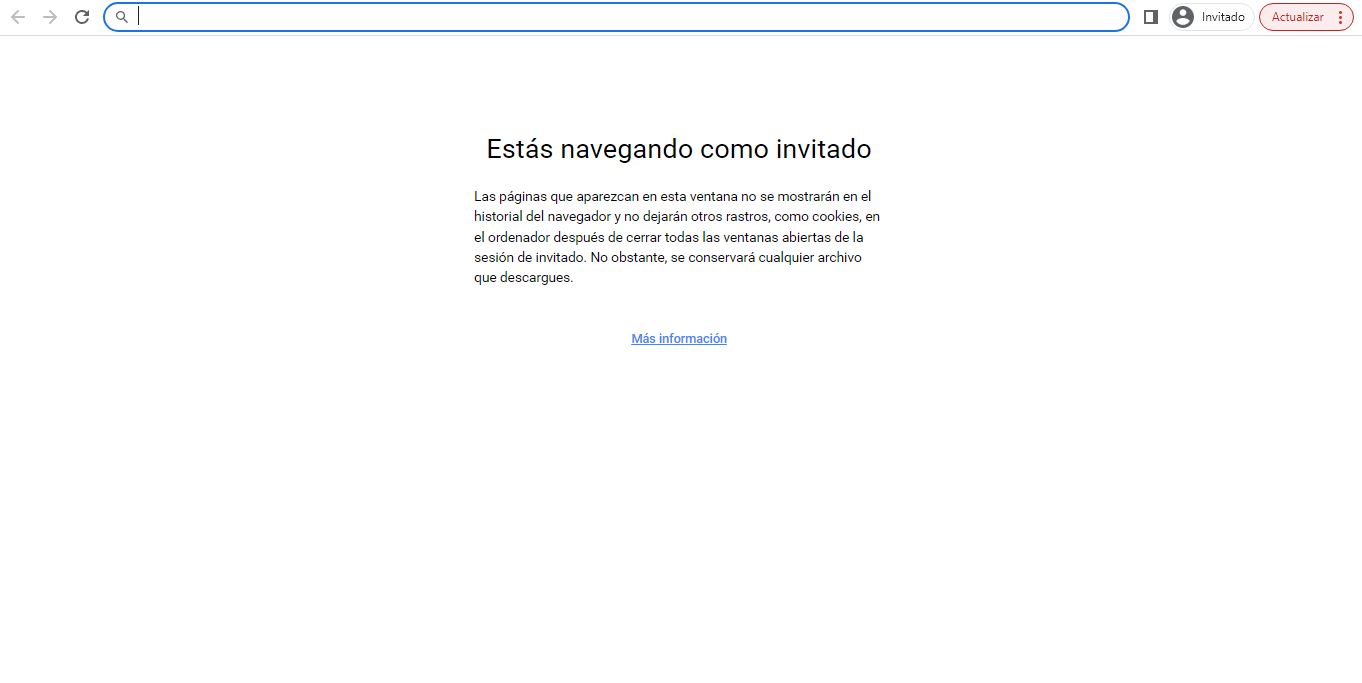This screenshot has width=1362, height=683.
Task: Click the back navigation arrow
Action: (18, 17)
